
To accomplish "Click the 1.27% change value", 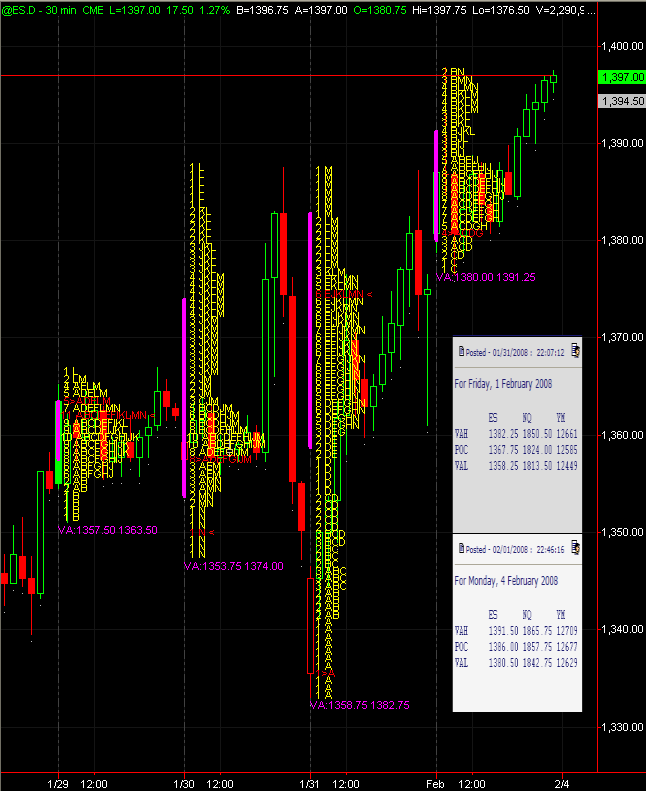I will 214,10.
